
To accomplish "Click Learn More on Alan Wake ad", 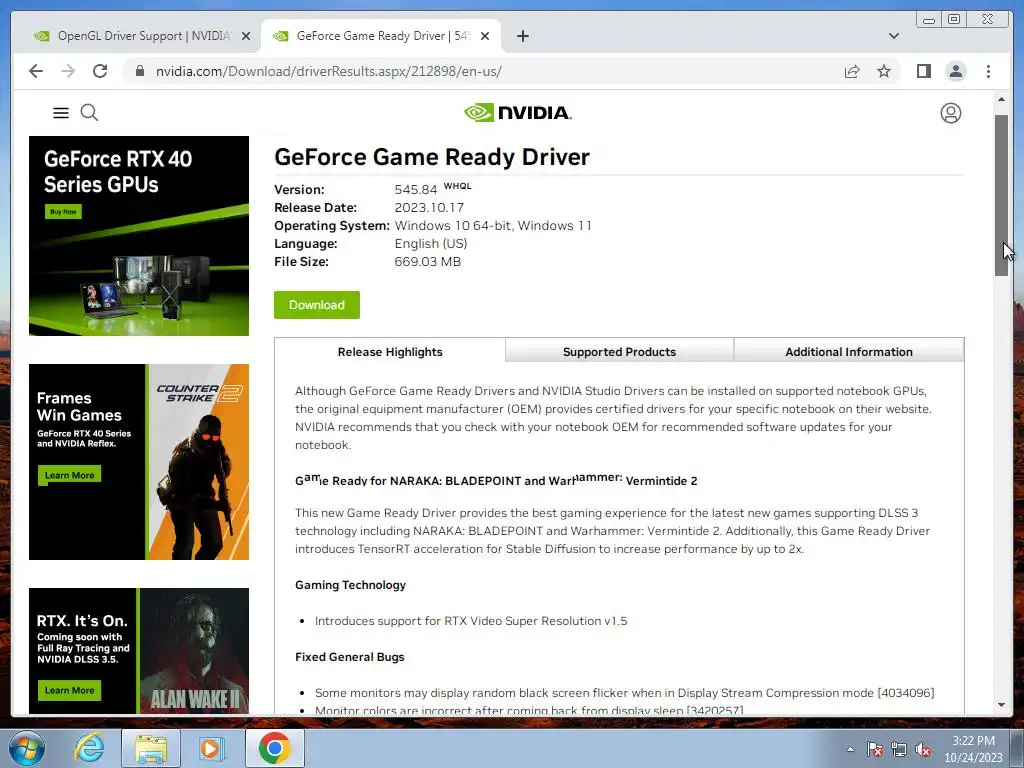I will pyautogui.click(x=69, y=690).
